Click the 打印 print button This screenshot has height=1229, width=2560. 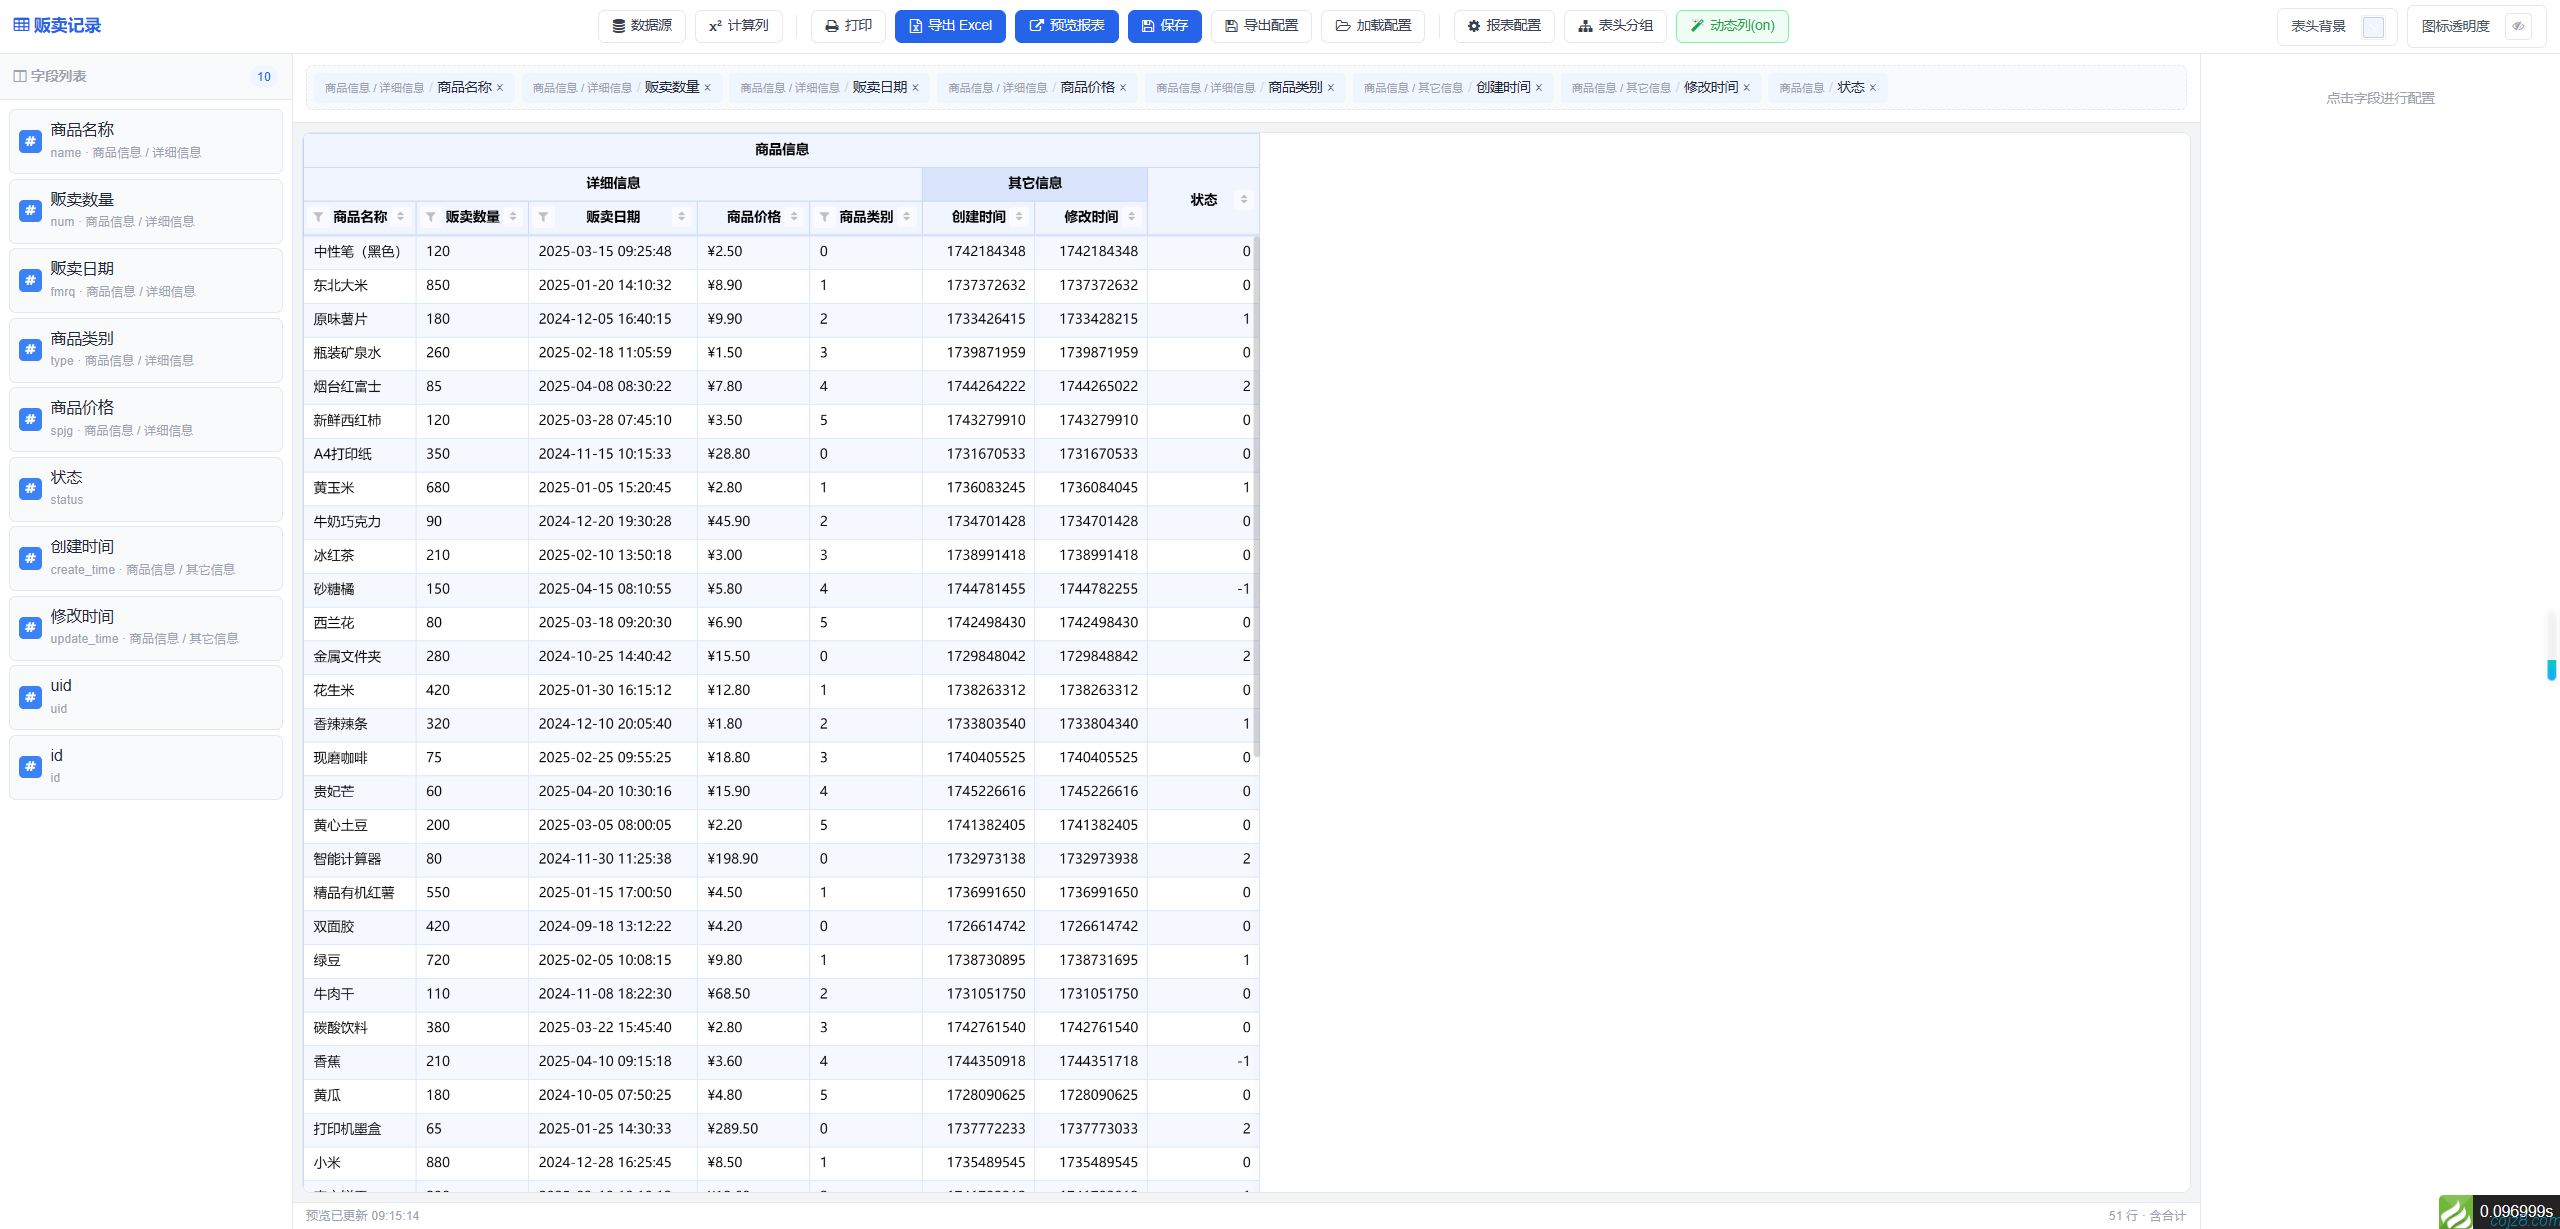(x=848, y=26)
